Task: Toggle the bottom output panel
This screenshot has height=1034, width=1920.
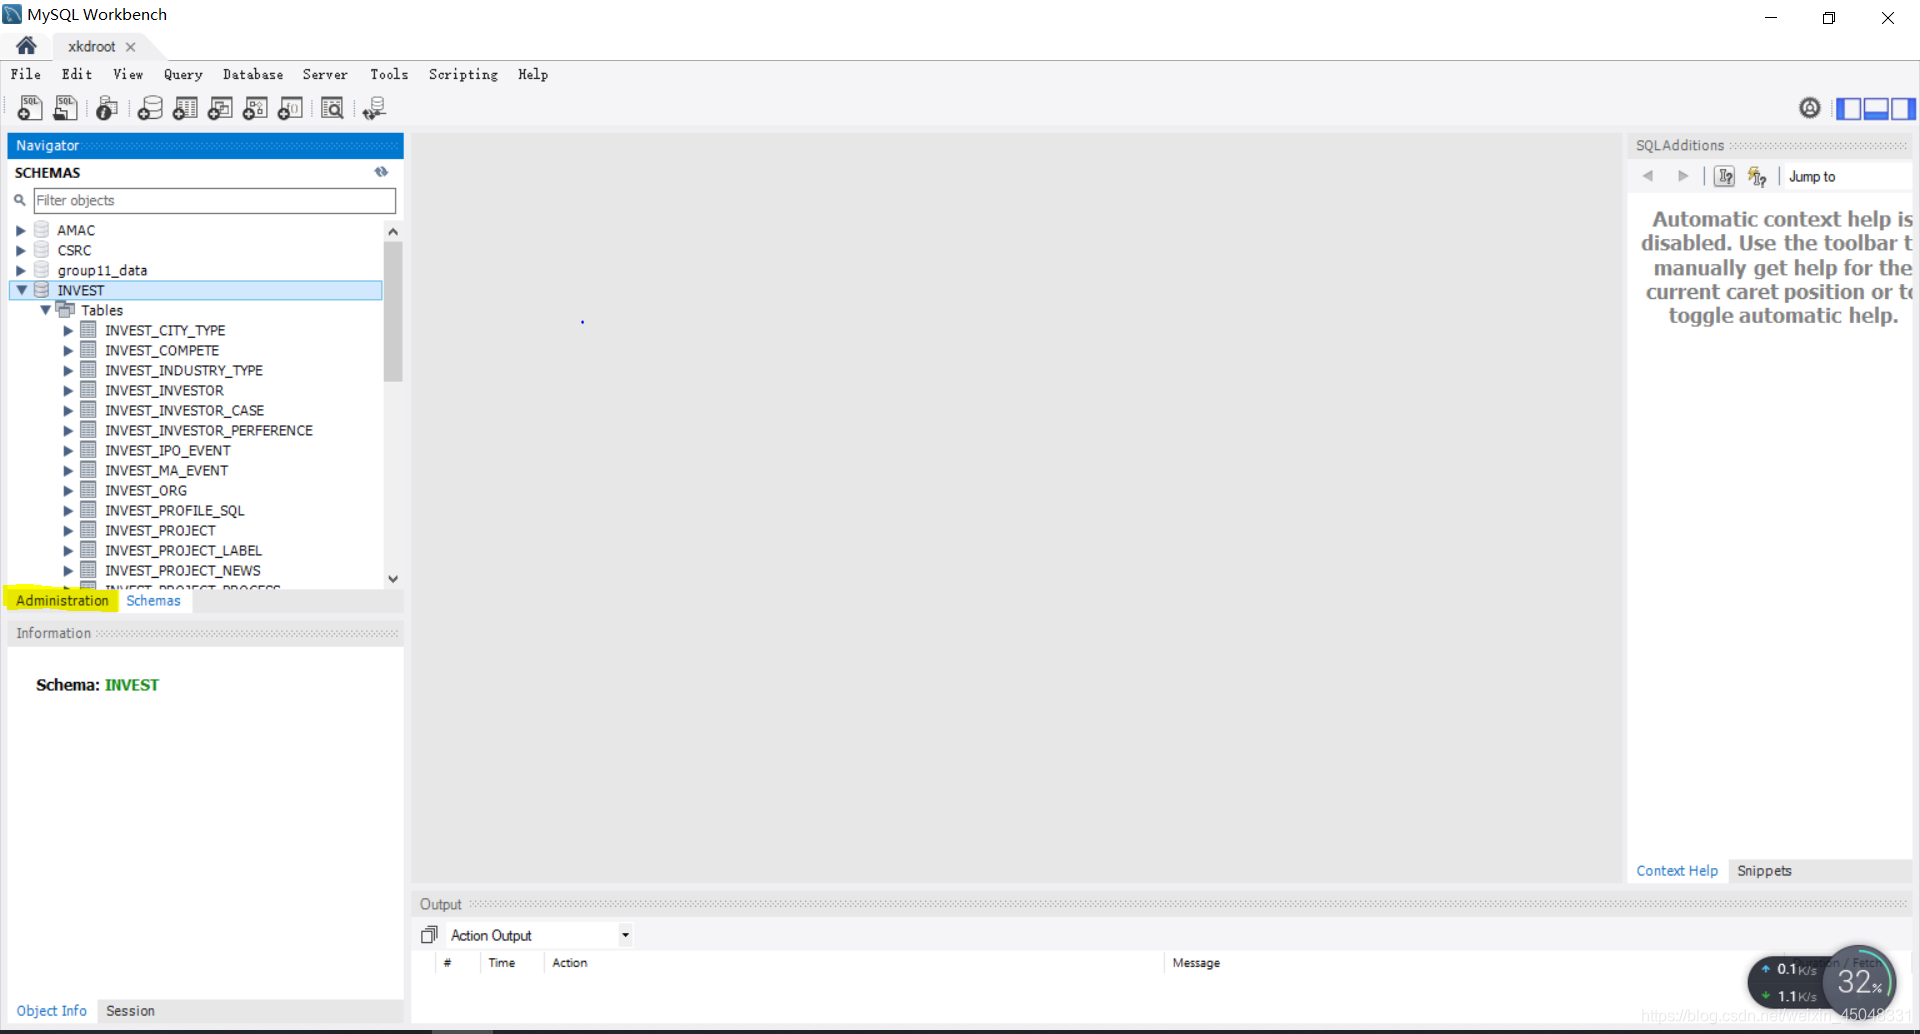Action: coord(1876,109)
